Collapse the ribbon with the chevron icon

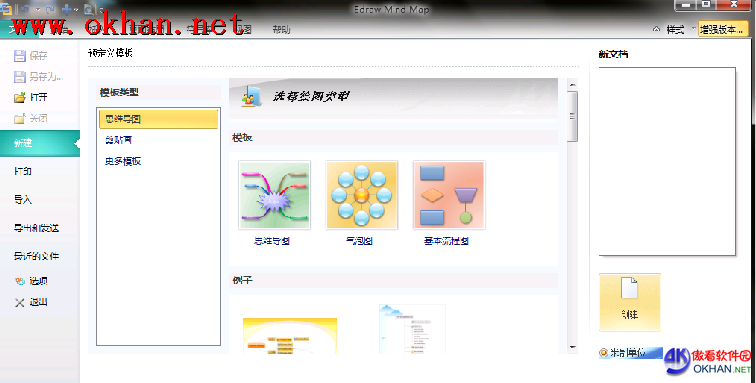click(656, 29)
